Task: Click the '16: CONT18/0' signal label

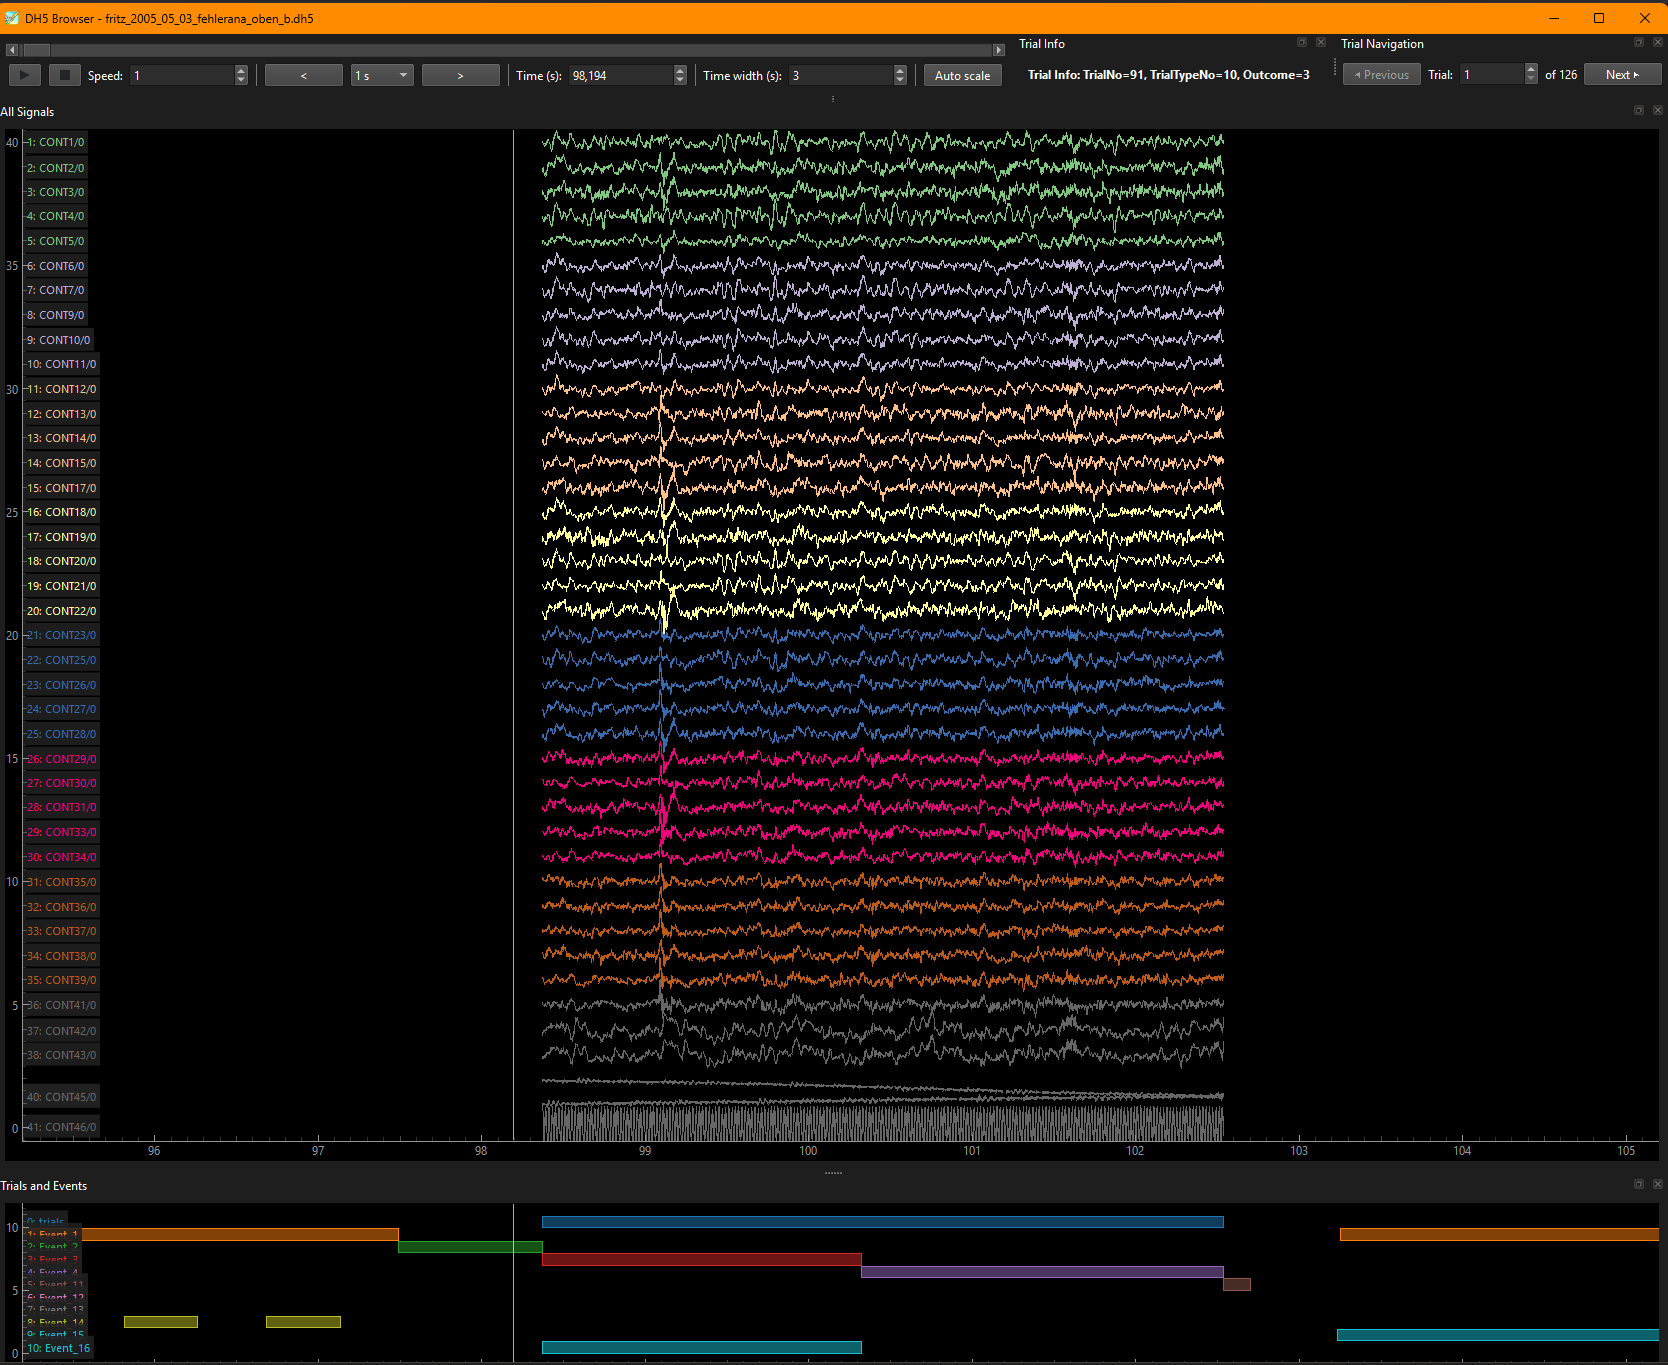Action: coord(61,512)
